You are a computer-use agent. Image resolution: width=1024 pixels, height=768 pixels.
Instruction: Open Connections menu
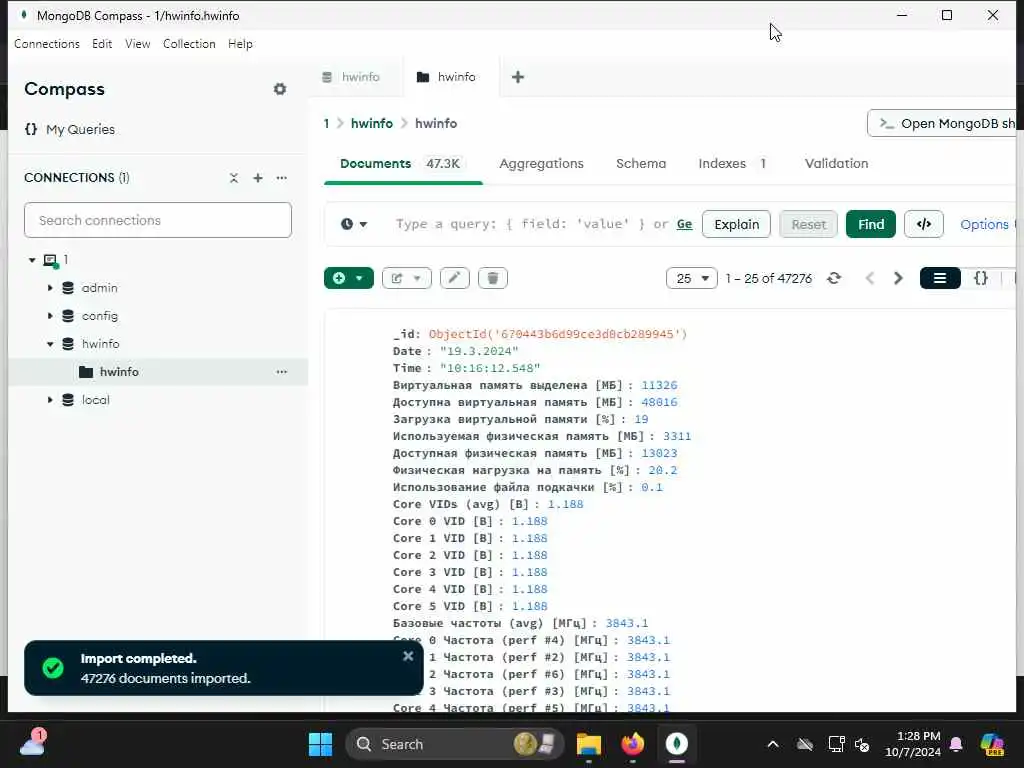47,44
